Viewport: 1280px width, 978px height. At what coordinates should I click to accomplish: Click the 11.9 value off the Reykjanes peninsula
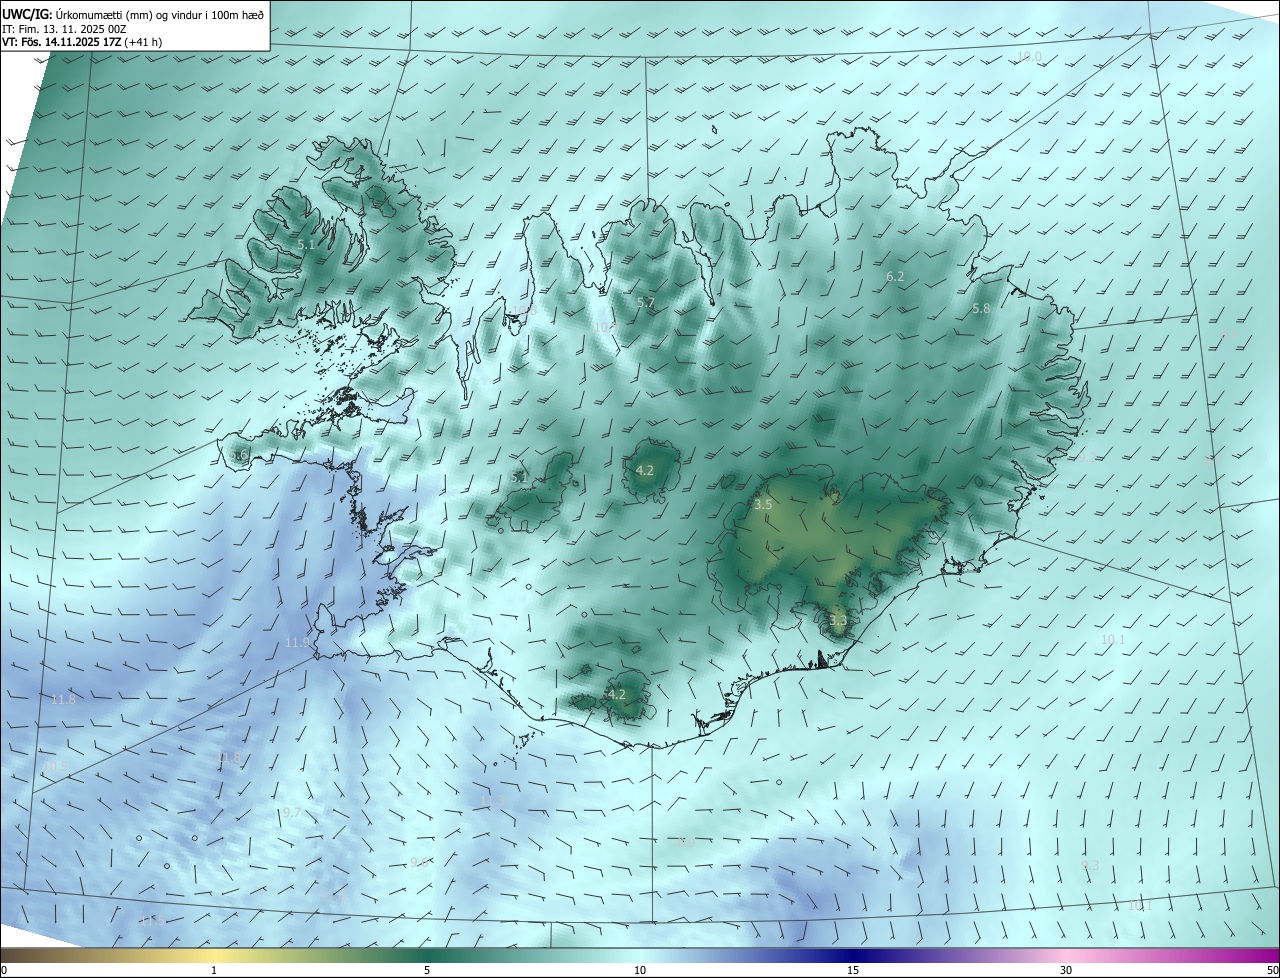[297, 643]
